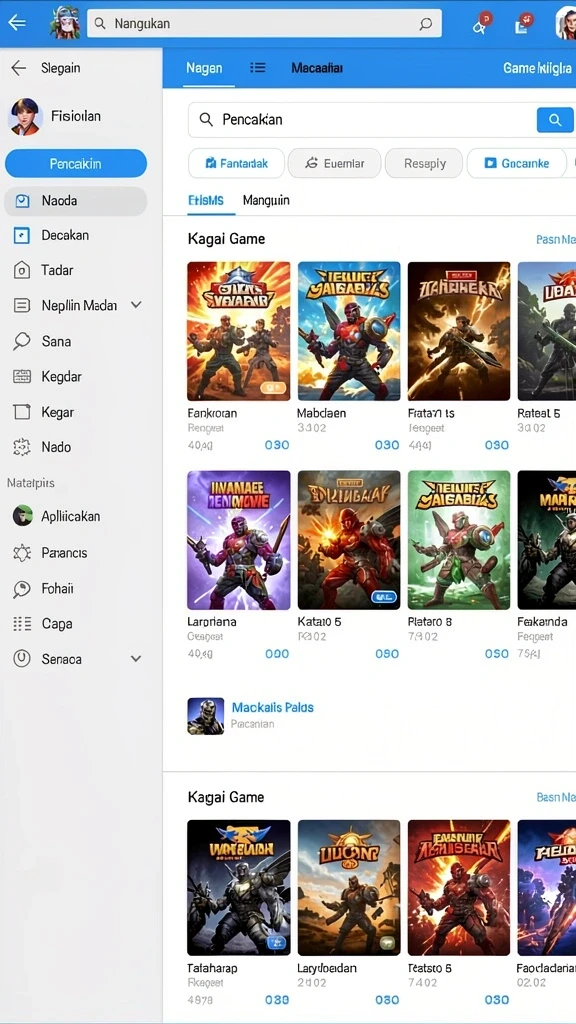The image size is (576, 1024).
Task: Click the Fisiolan username text
Action: pyautogui.click(x=76, y=116)
